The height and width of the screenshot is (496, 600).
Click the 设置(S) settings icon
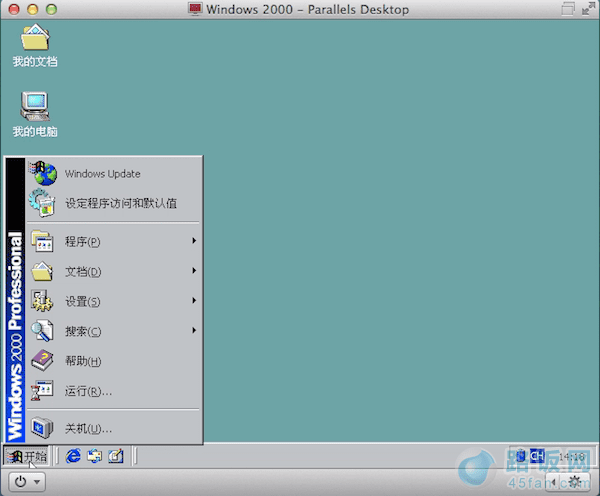click(x=42, y=301)
